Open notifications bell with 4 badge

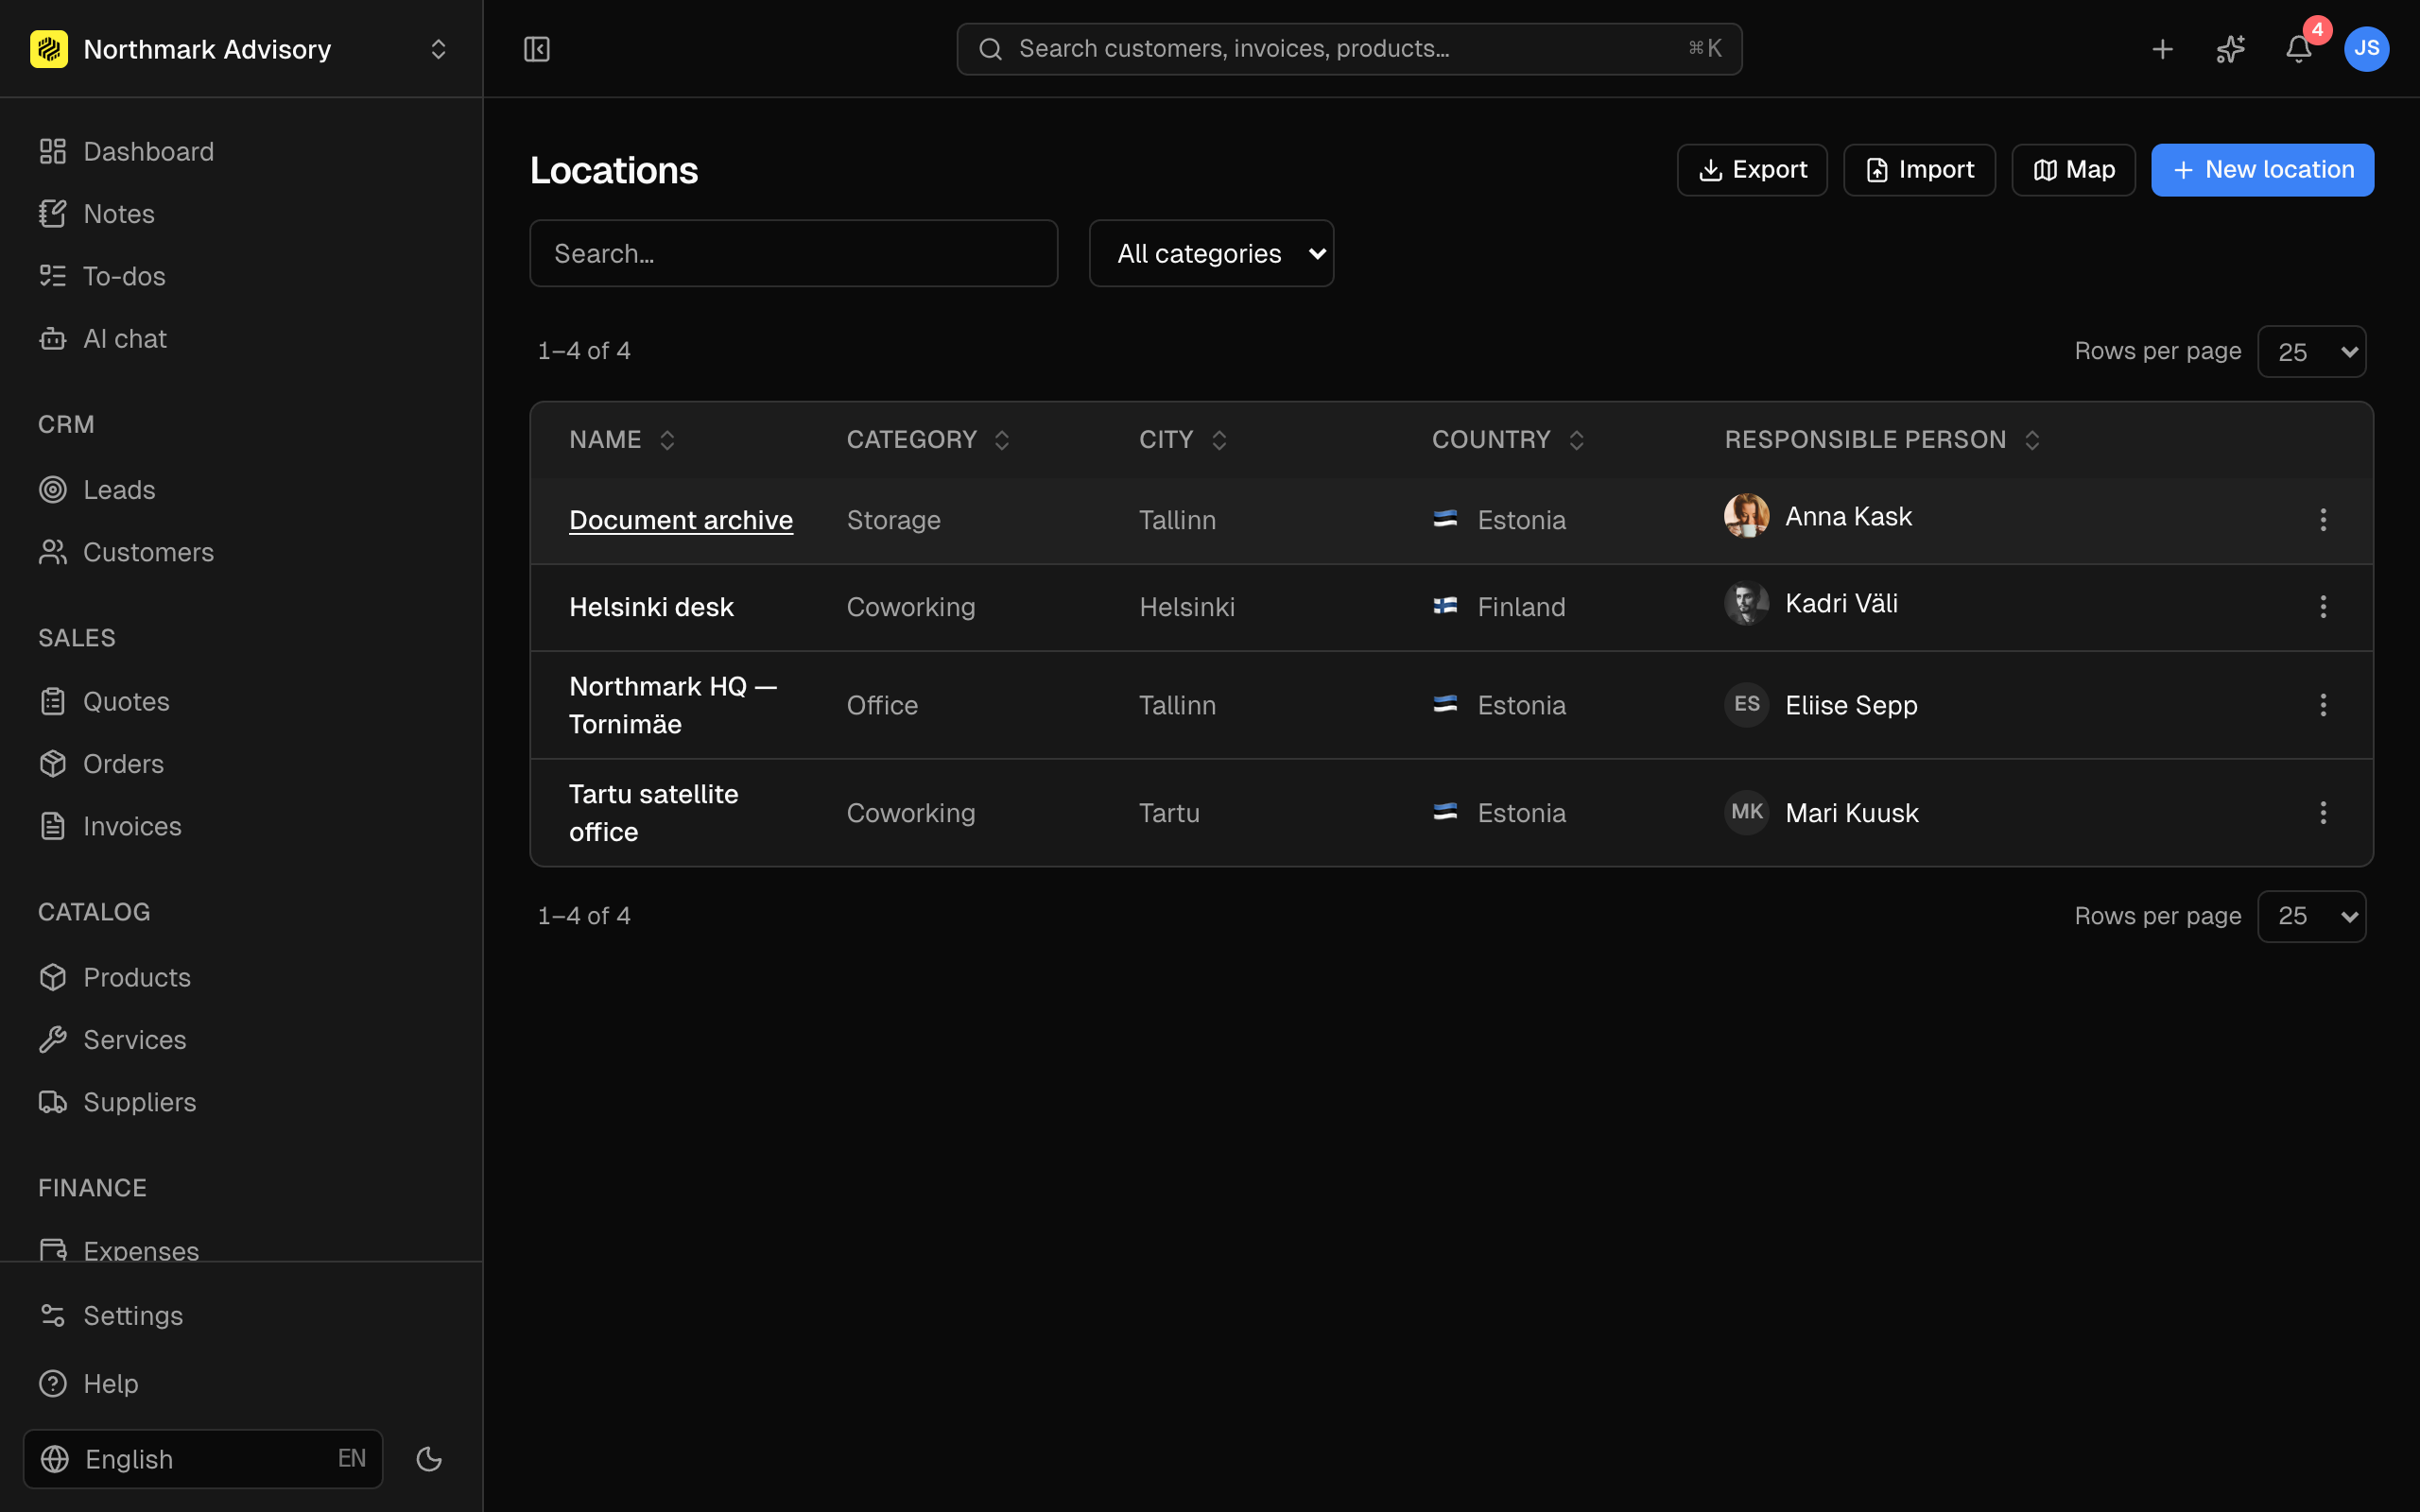coord(2298,49)
